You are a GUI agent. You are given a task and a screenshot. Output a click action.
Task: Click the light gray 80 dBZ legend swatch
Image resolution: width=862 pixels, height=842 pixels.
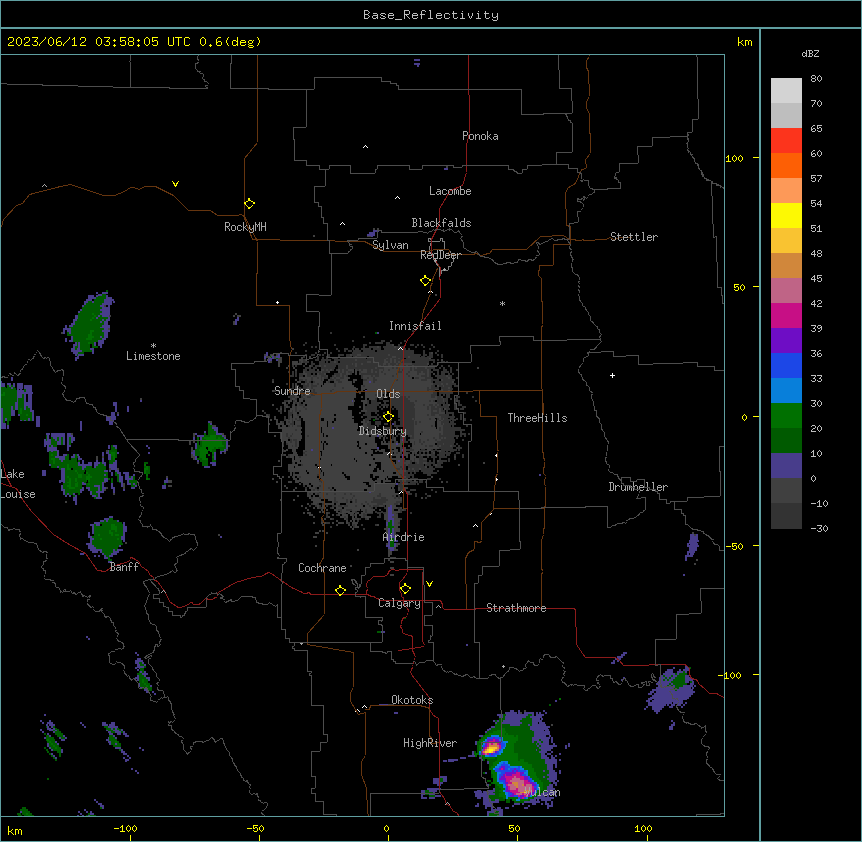click(x=786, y=91)
